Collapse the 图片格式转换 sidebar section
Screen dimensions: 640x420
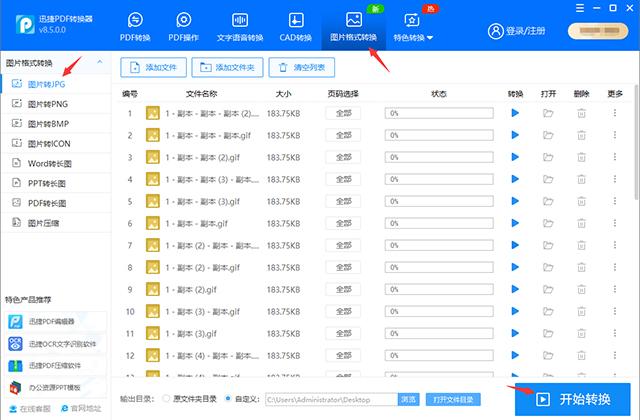[x=100, y=62]
